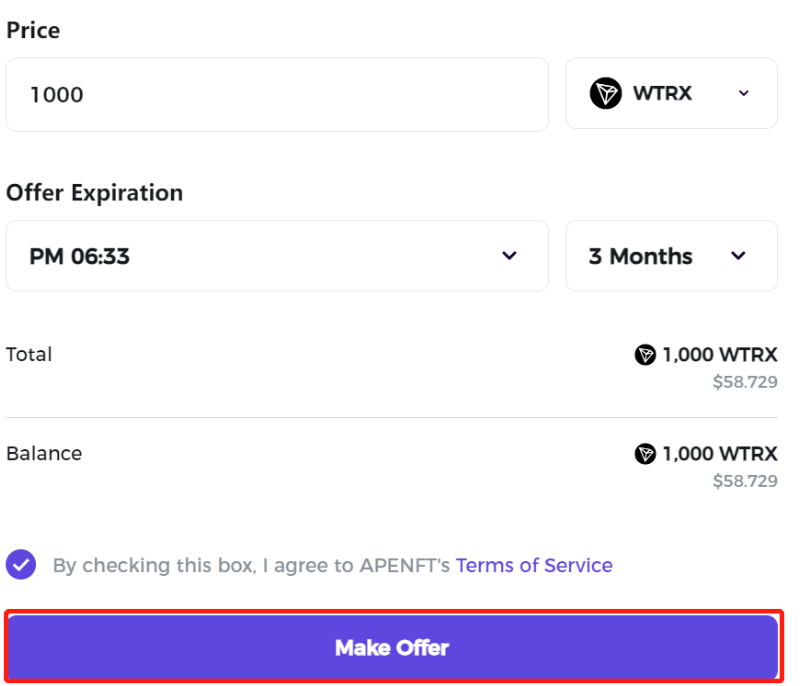Click the TRON icon beside Balance amount

[645, 454]
